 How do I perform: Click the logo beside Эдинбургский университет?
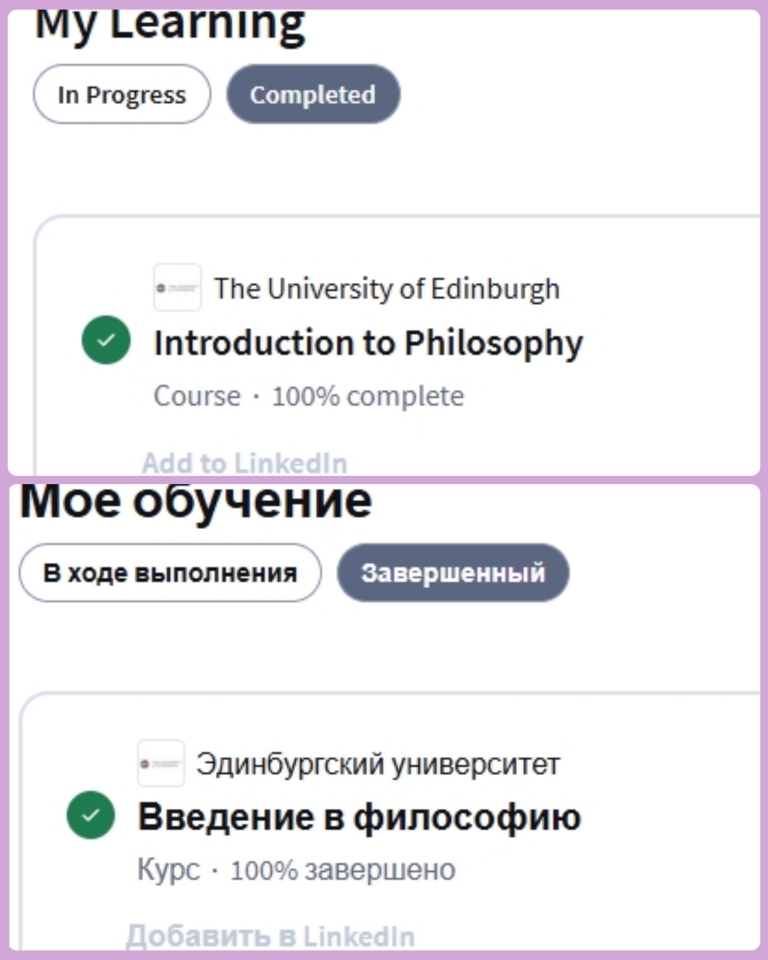click(161, 764)
